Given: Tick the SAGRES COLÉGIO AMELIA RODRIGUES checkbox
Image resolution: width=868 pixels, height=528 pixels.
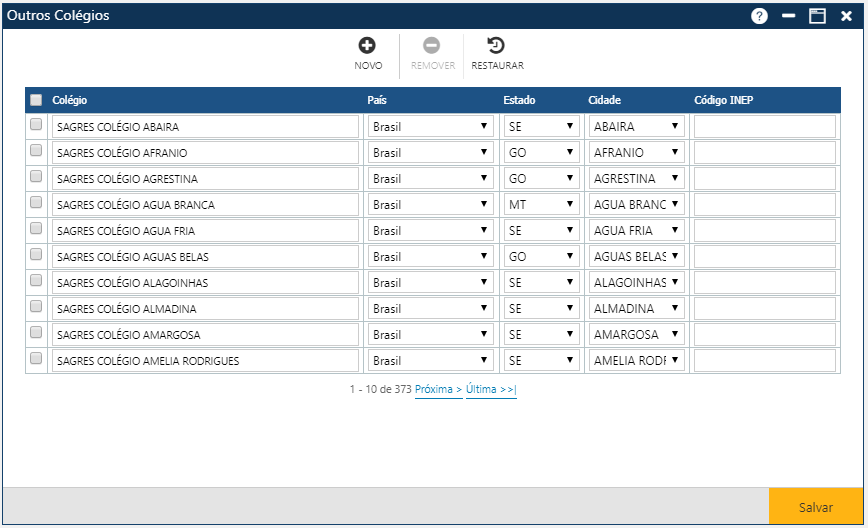Looking at the screenshot, I should click(36, 359).
